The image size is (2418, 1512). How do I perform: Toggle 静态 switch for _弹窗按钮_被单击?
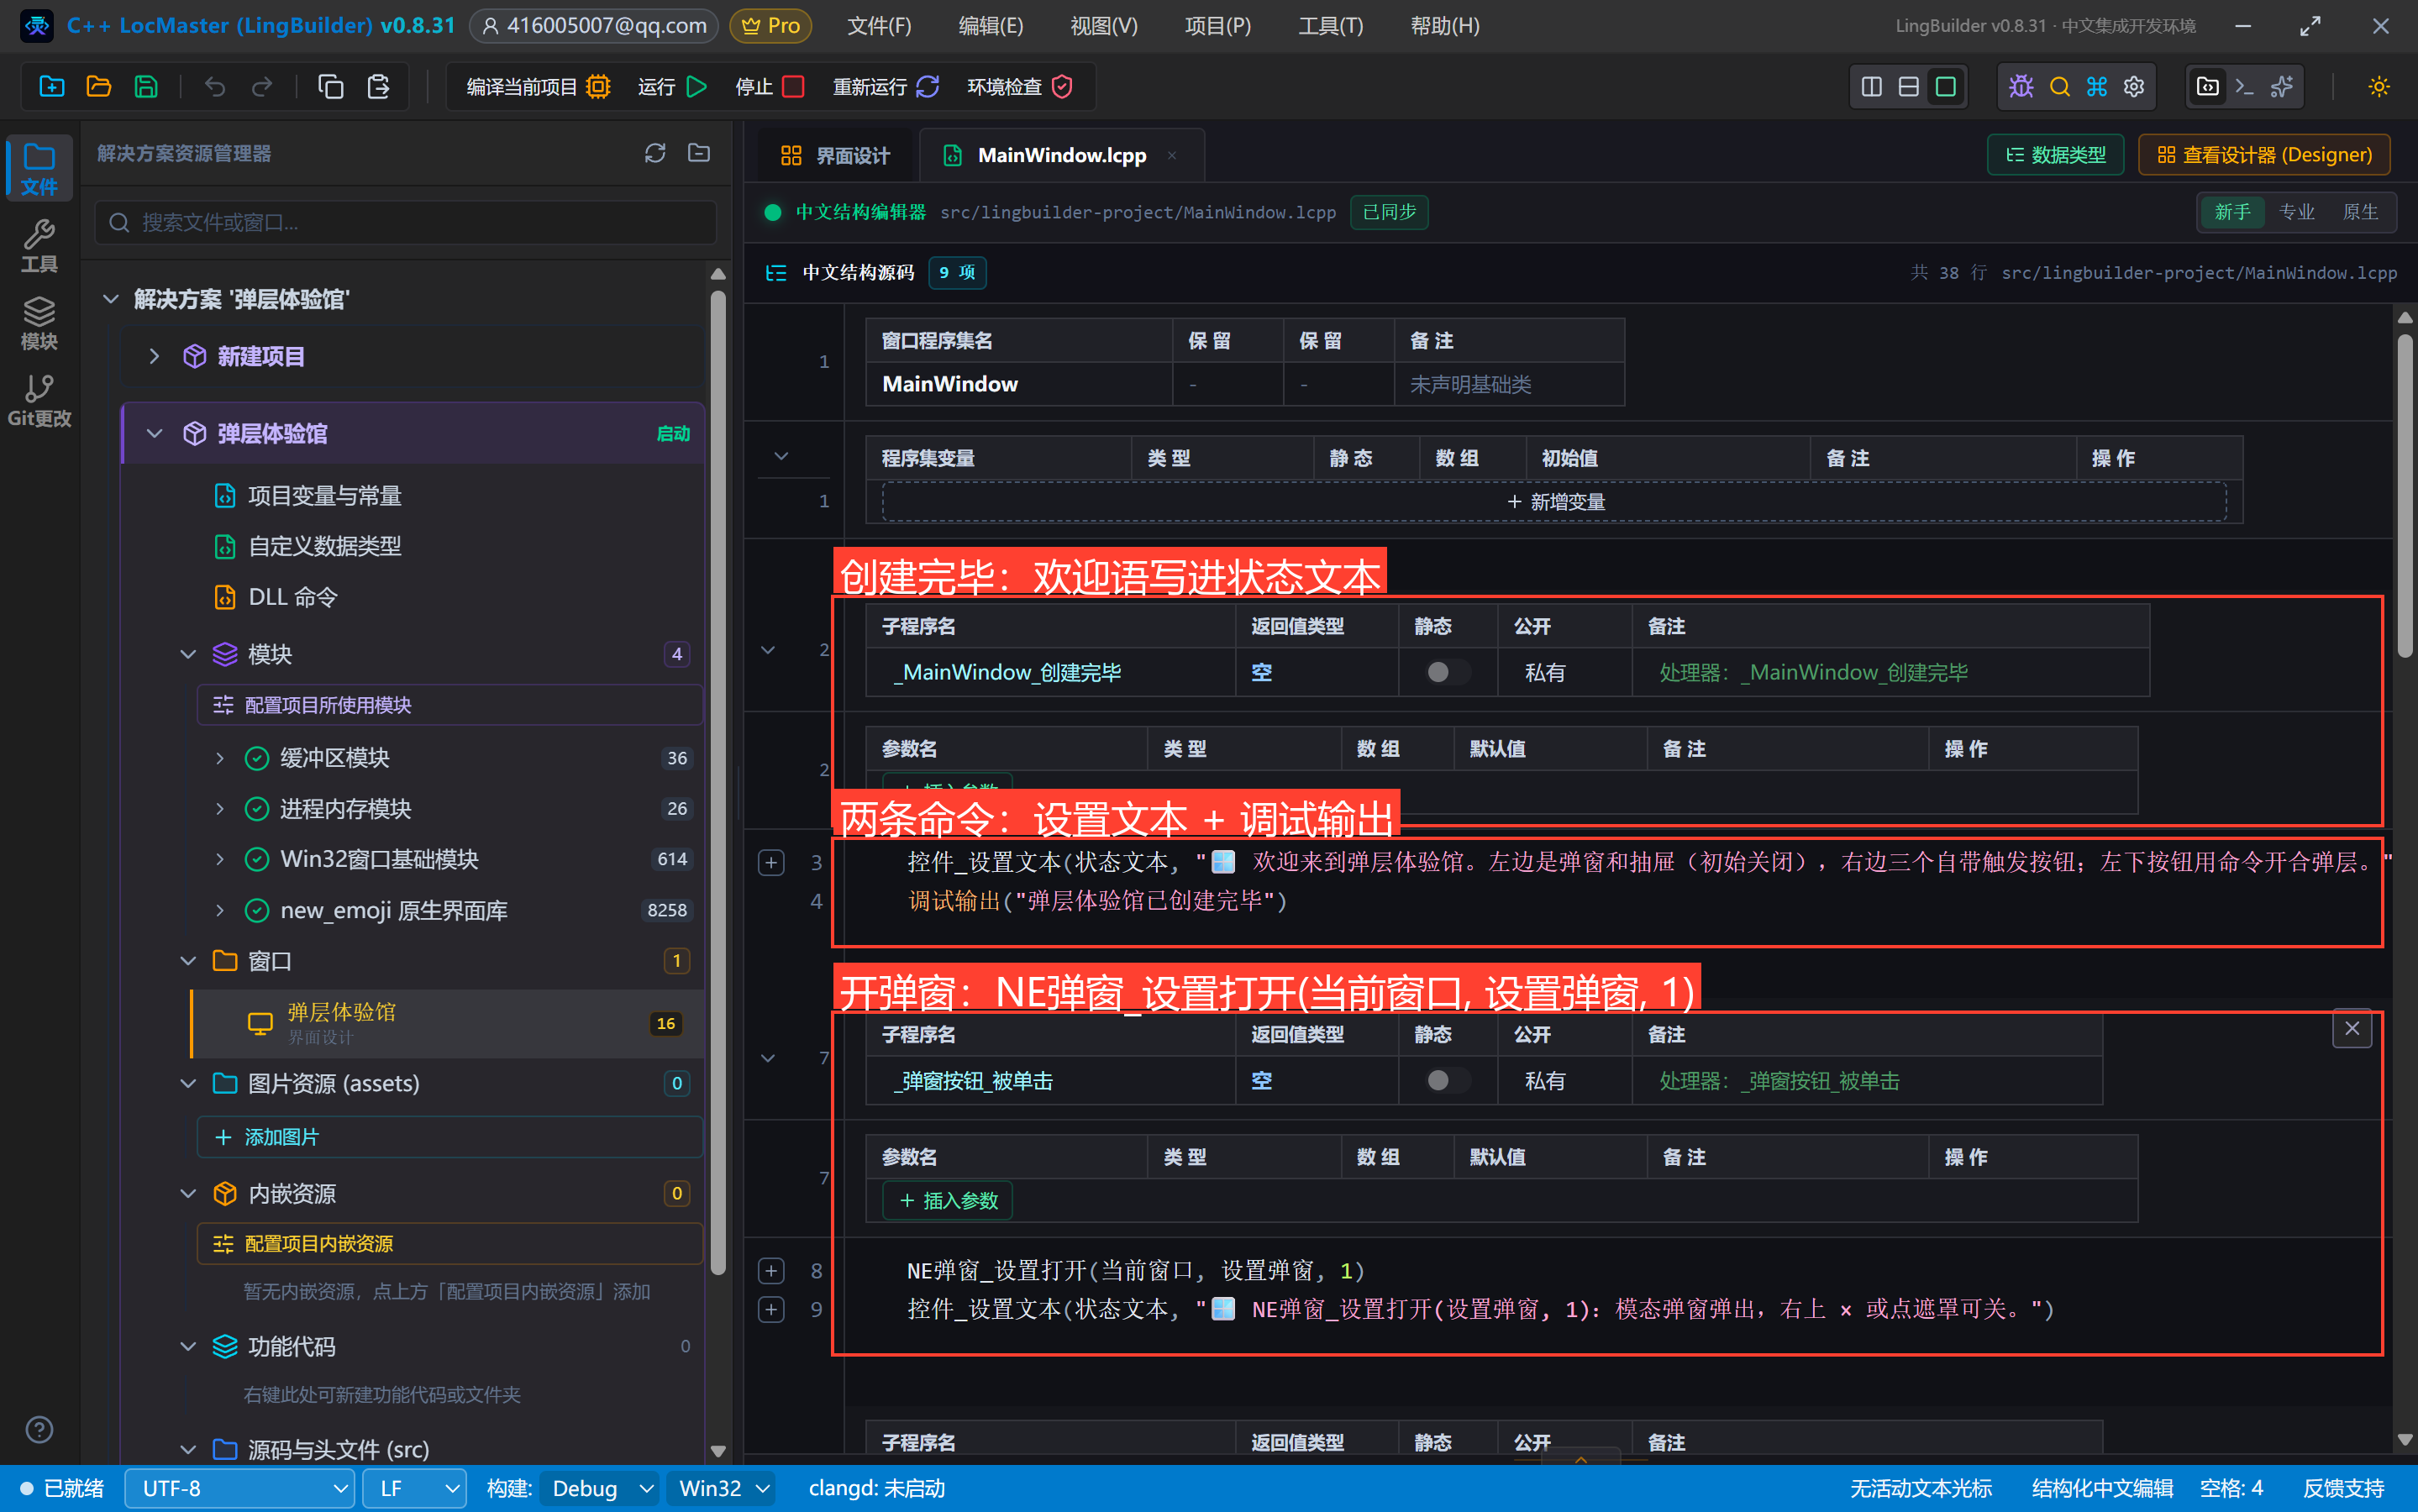click(x=1447, y=1080)
